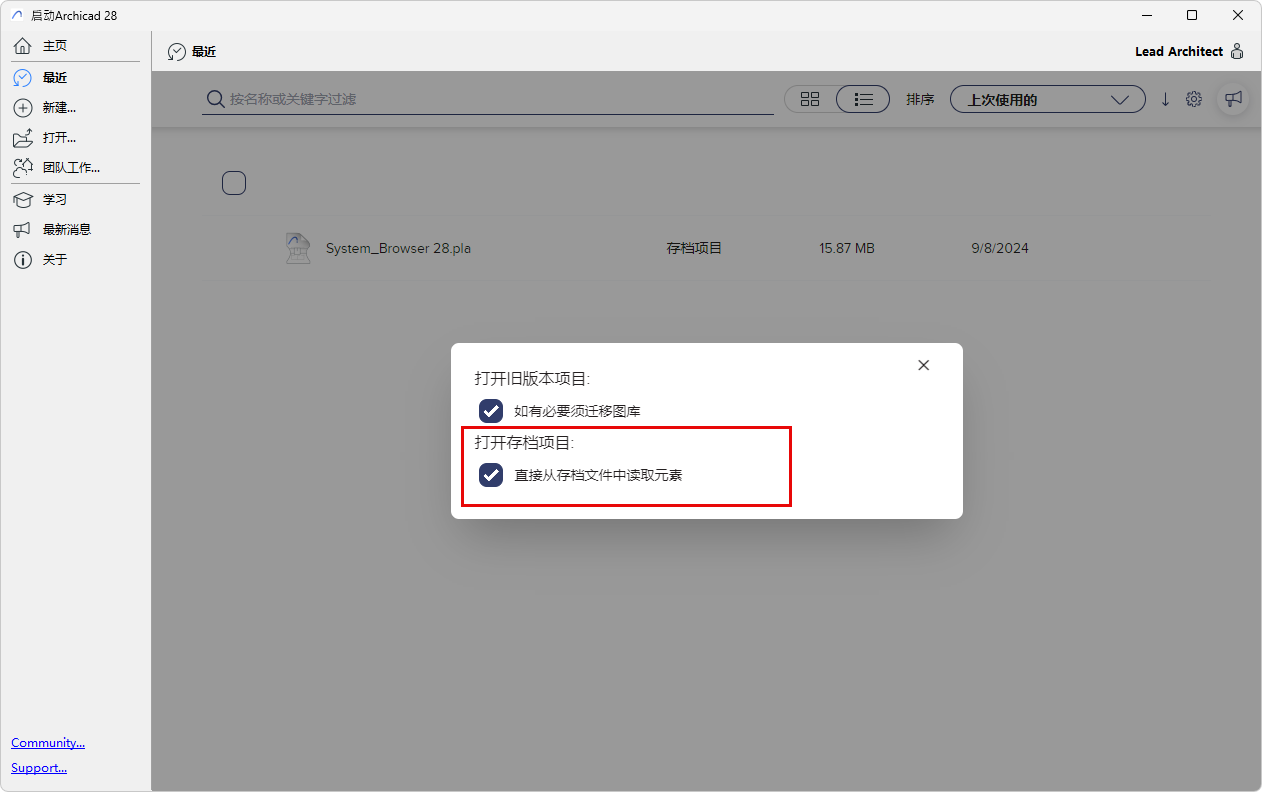Image resolution: width=1262 pixels, height=792 pixels.
Task: Open the Community... link
Action: [x=48, y=743]
